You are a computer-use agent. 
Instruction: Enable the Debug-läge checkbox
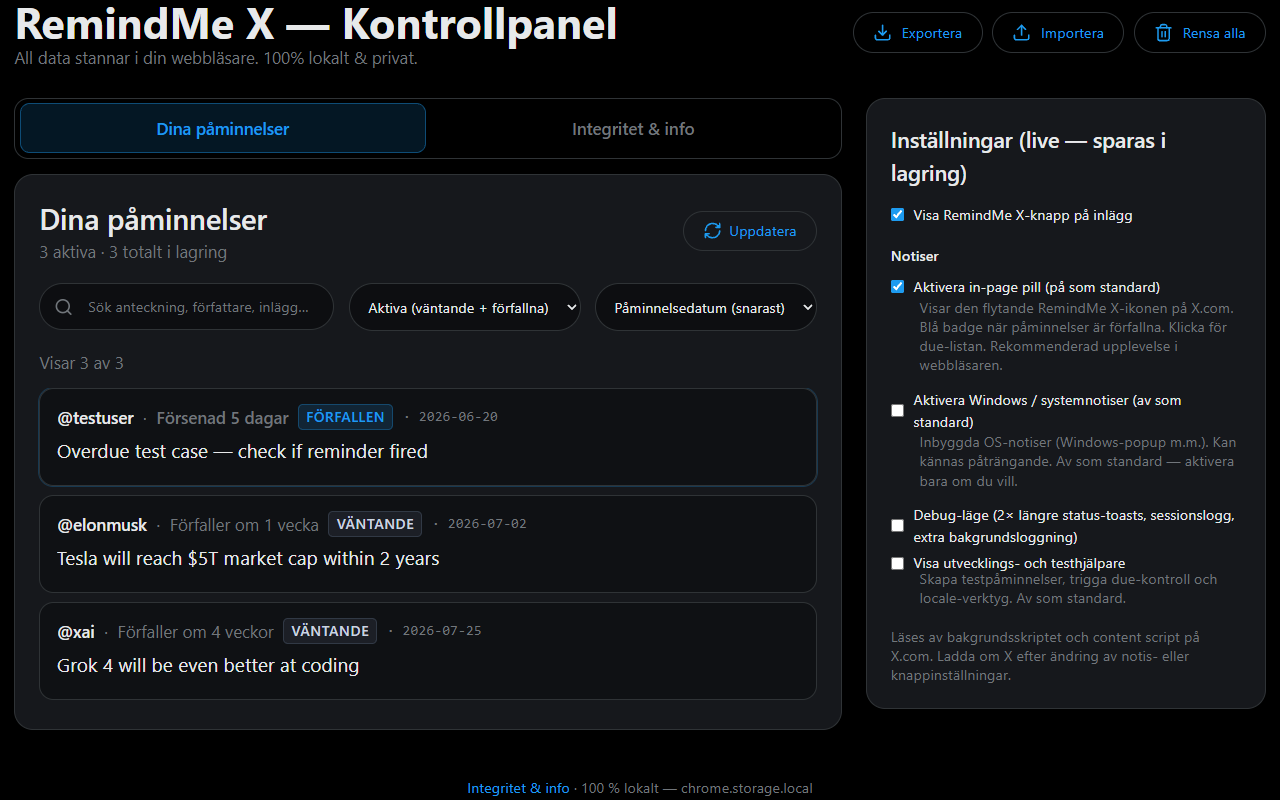coord(897,526)
